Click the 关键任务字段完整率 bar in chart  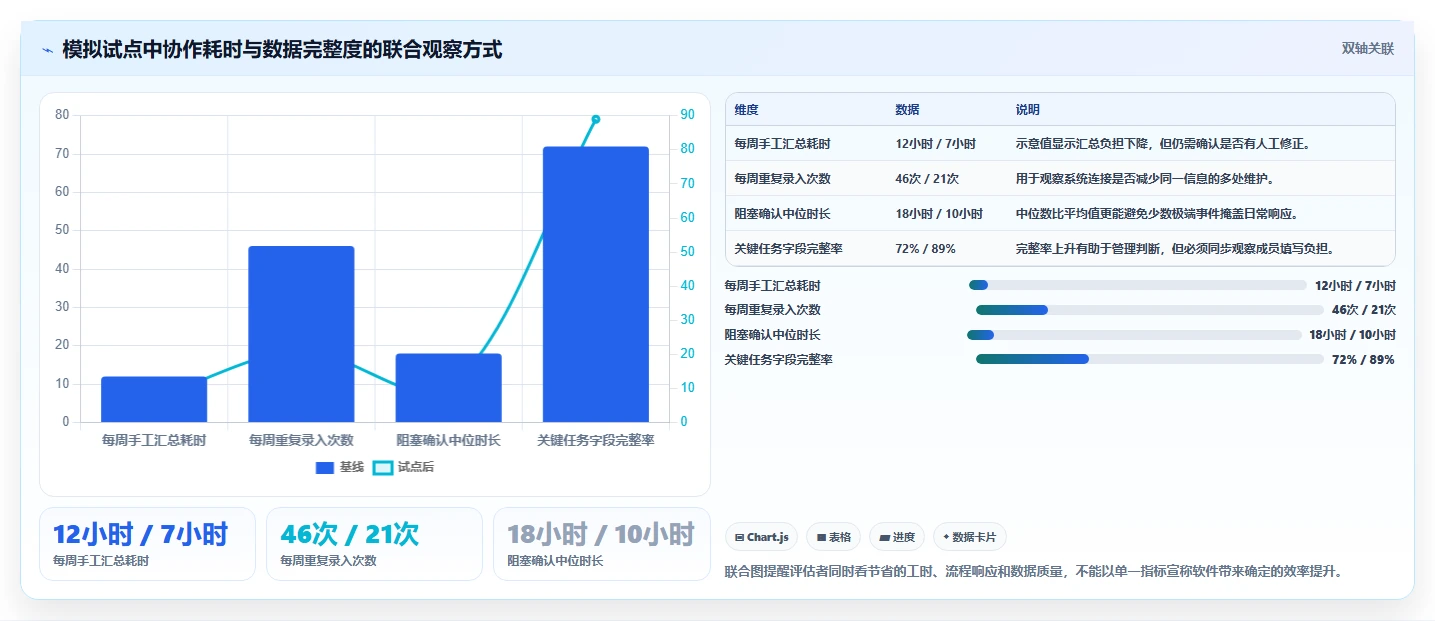pos(596,284)
